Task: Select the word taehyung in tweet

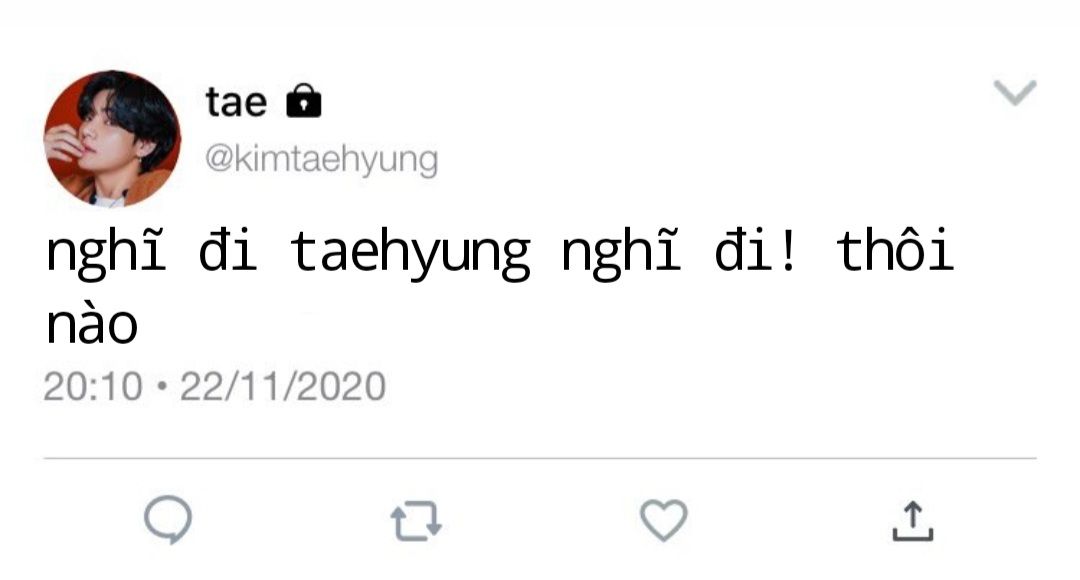Action: (411, 253)
